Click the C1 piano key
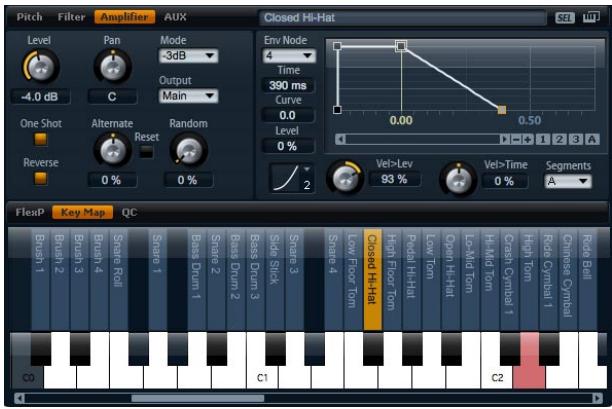The width and height of the screenshot is (612, 409). (x=262, y=377)
